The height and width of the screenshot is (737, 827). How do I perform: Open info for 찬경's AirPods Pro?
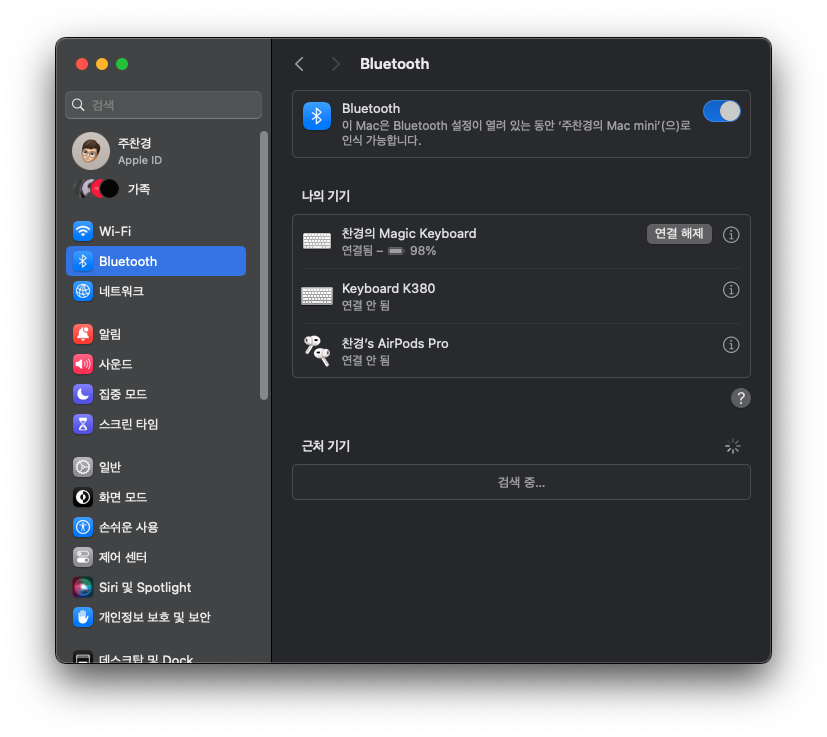(730, 344)
